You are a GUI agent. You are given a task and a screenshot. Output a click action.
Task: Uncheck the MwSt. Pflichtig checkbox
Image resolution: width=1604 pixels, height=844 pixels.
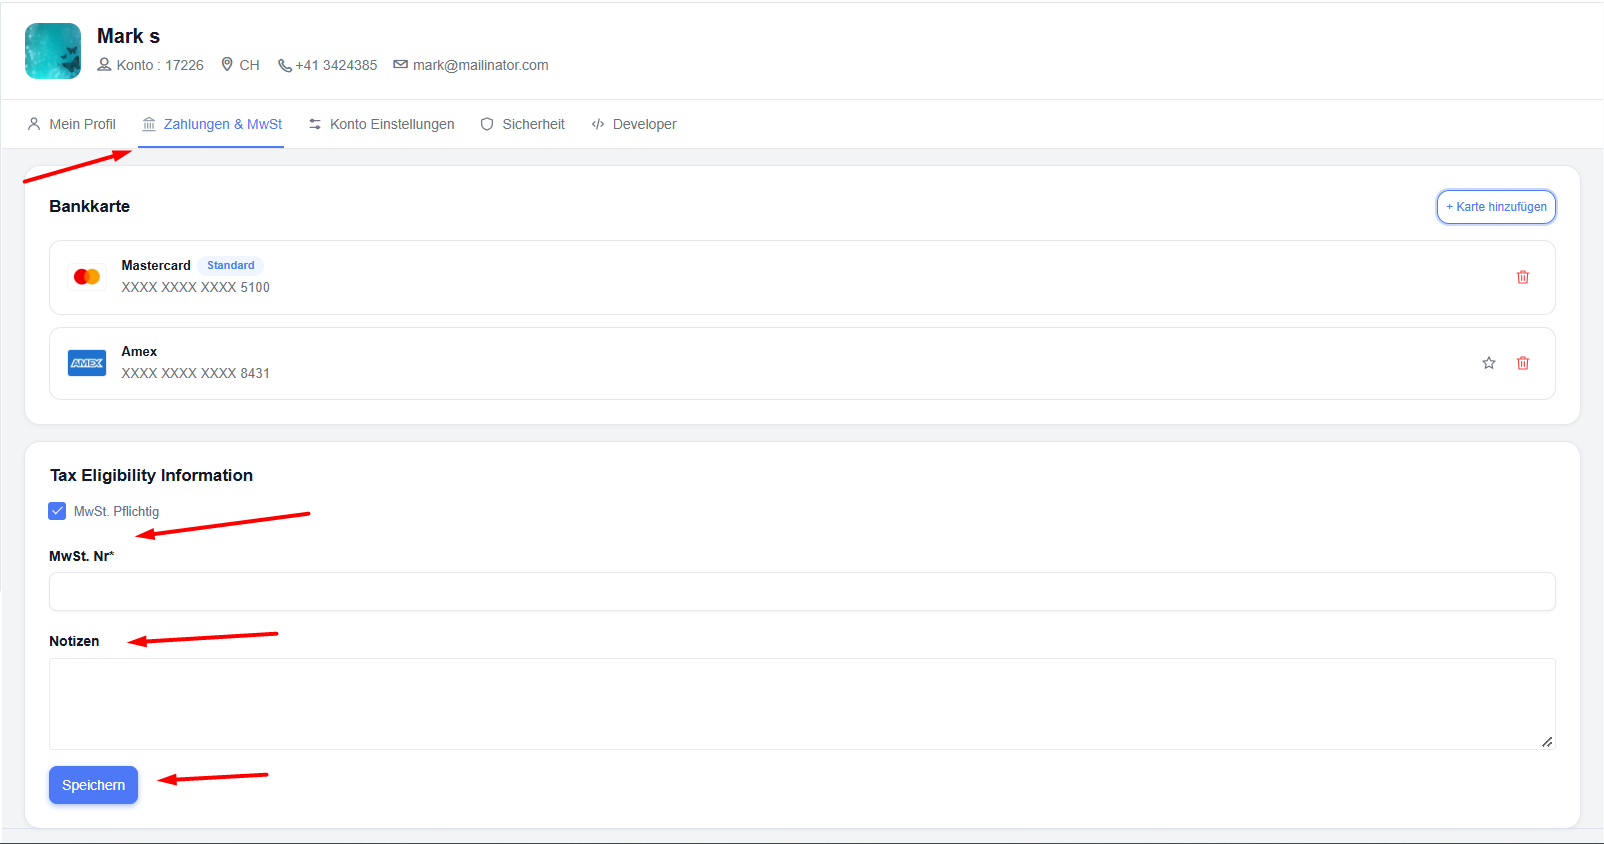click(x=57, y=511)
